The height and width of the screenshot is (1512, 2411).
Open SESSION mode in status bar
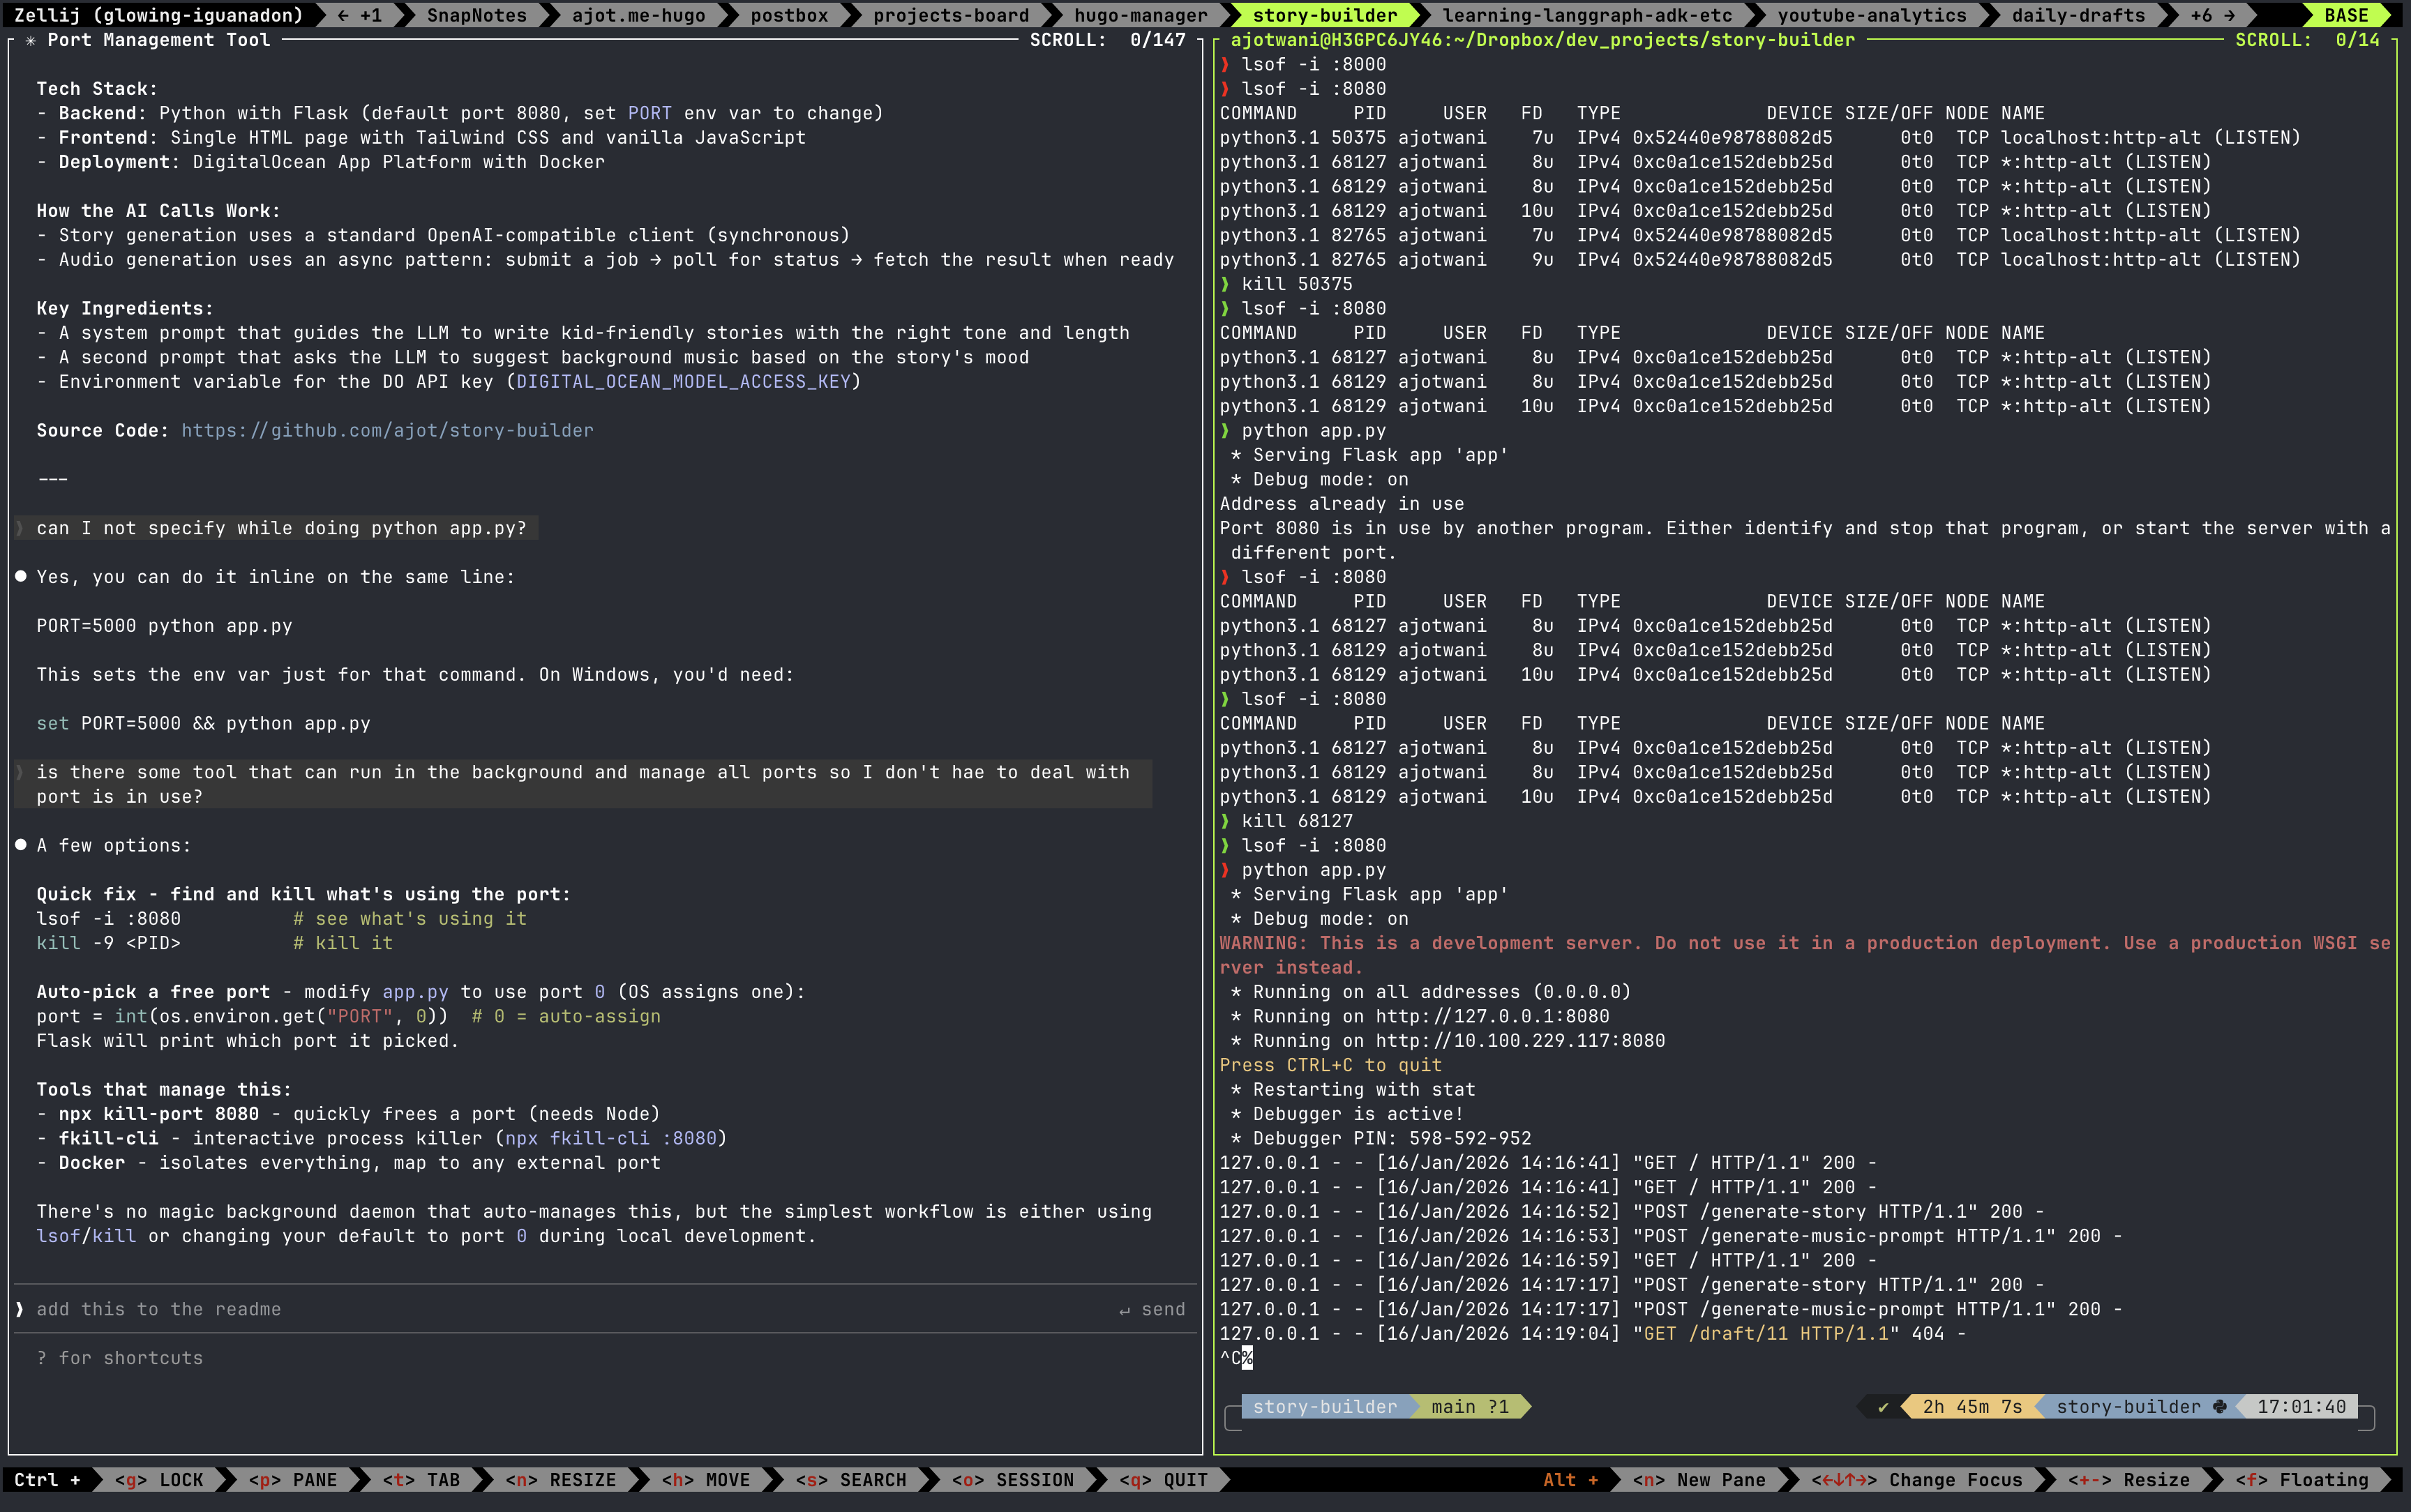(1013, 1479)
